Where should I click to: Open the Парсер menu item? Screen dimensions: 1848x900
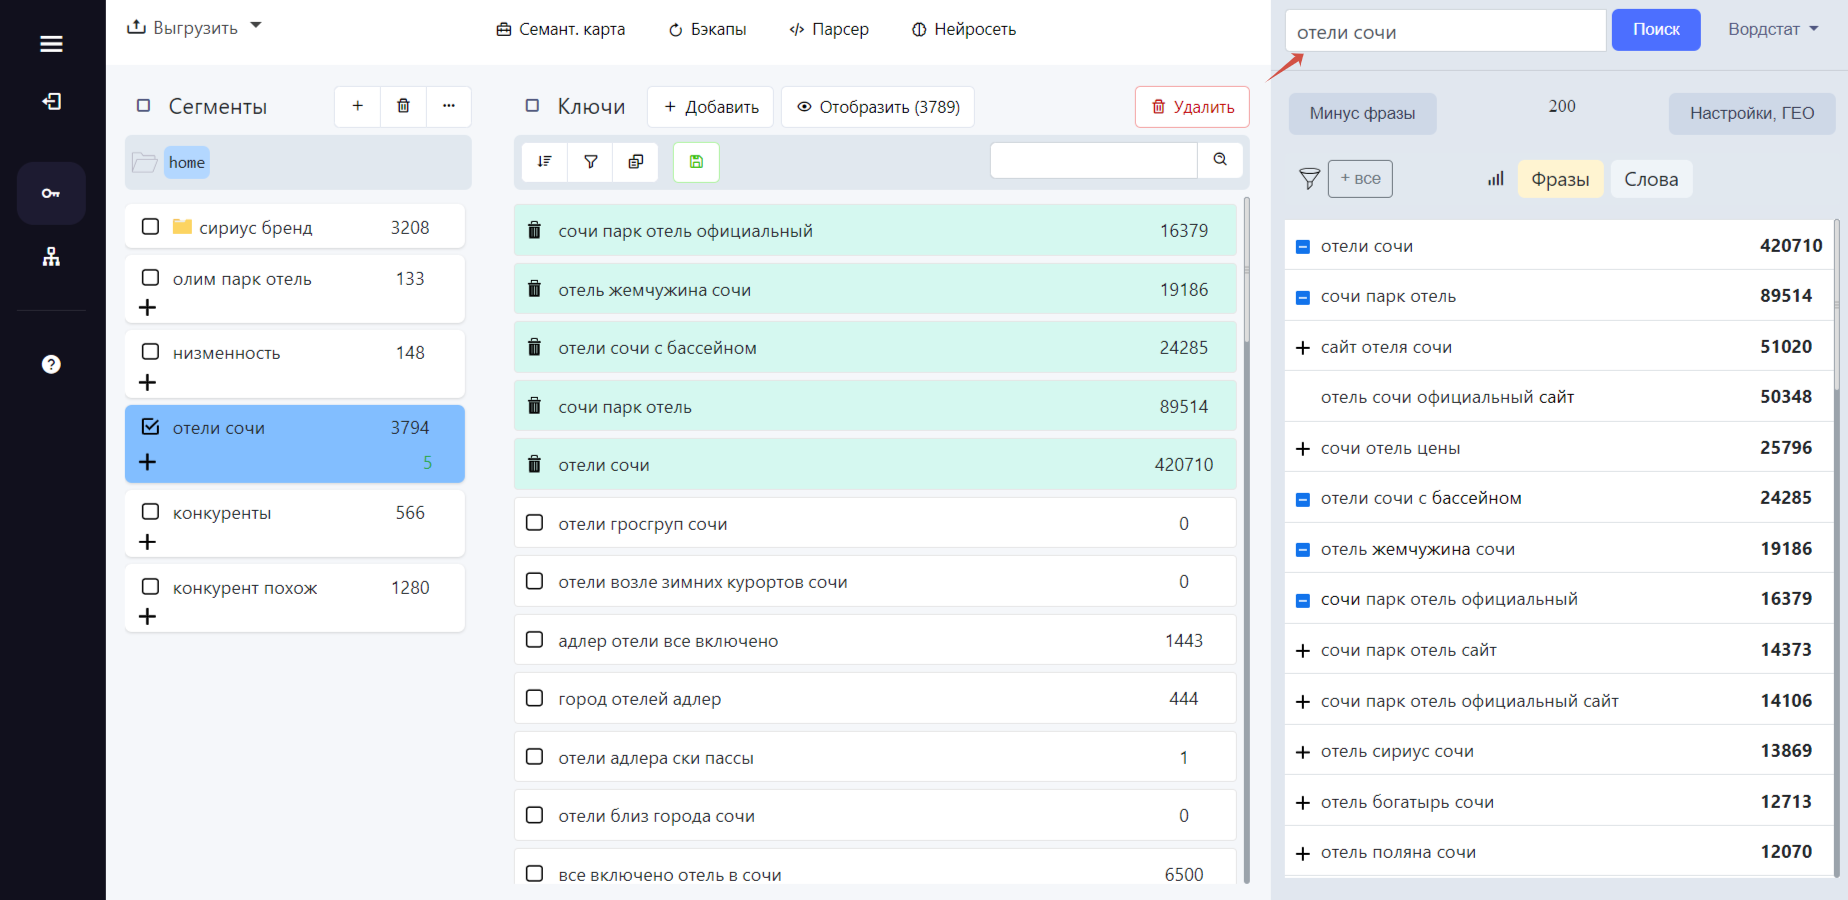tap(829, 29)
